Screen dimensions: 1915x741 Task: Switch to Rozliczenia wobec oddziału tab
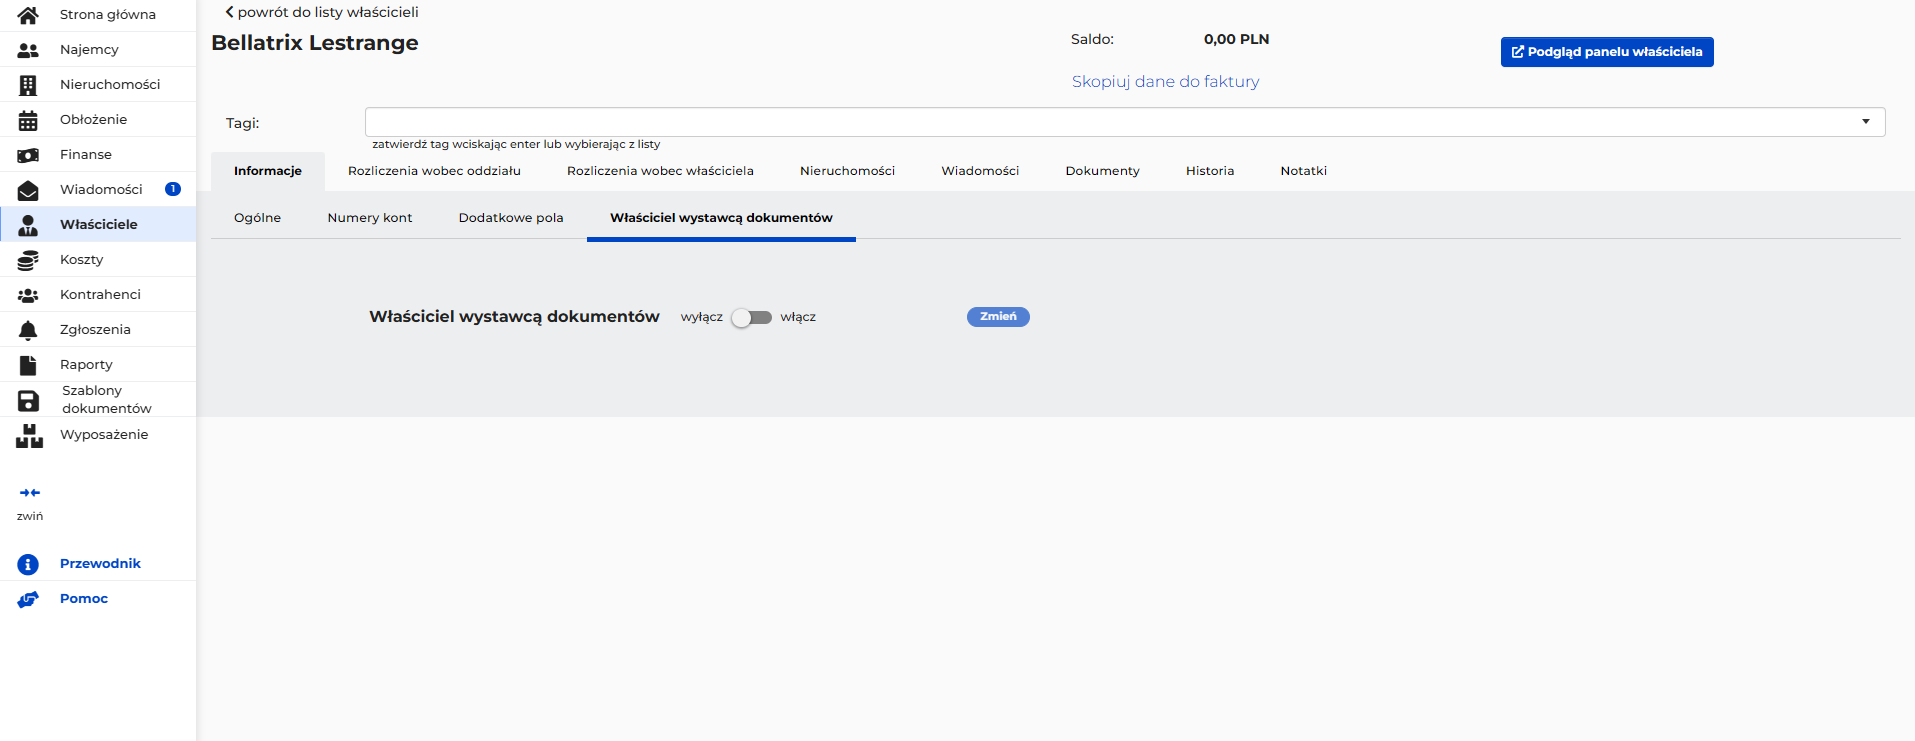point(434,171)
